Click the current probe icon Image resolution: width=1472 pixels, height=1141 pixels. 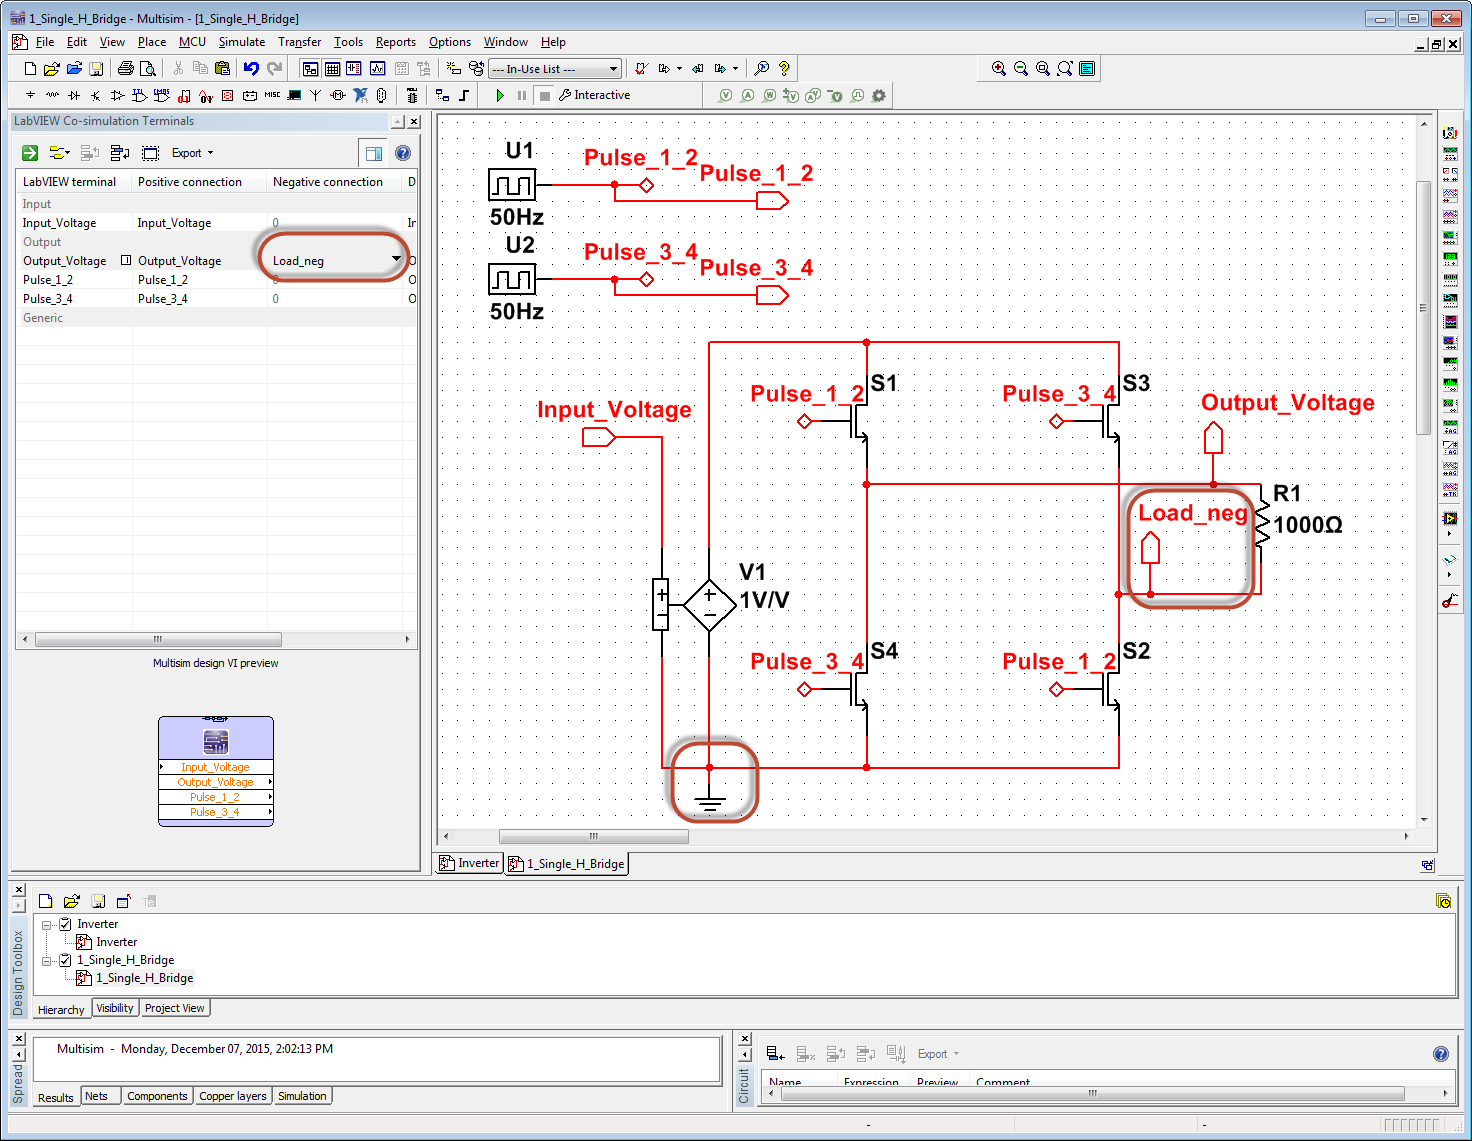[747, 96]
